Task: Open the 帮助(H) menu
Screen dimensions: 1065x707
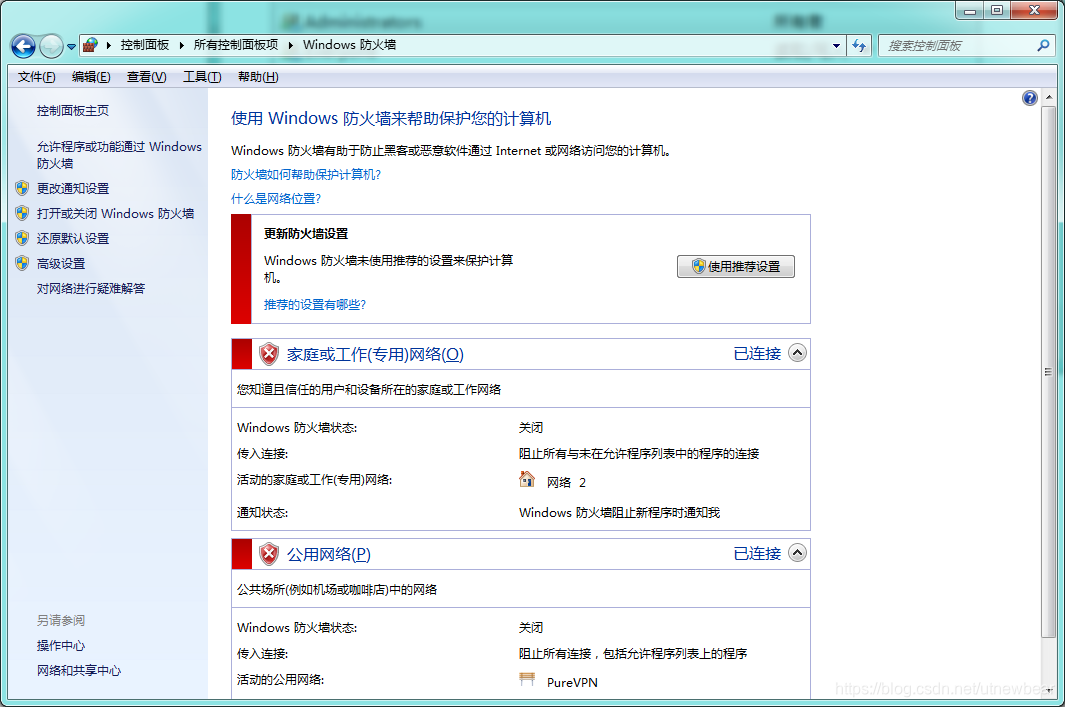Action: click(x=258, y=77)
